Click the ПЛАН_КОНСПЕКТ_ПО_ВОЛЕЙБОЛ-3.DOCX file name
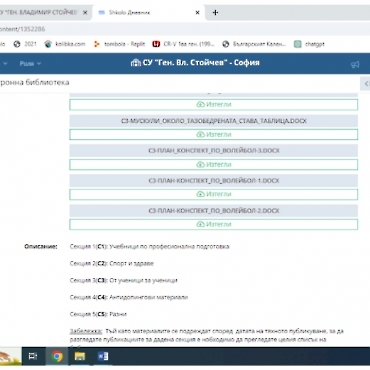Image resolution: width=370 pixels, height=370 pixels. tap(214, 151)
